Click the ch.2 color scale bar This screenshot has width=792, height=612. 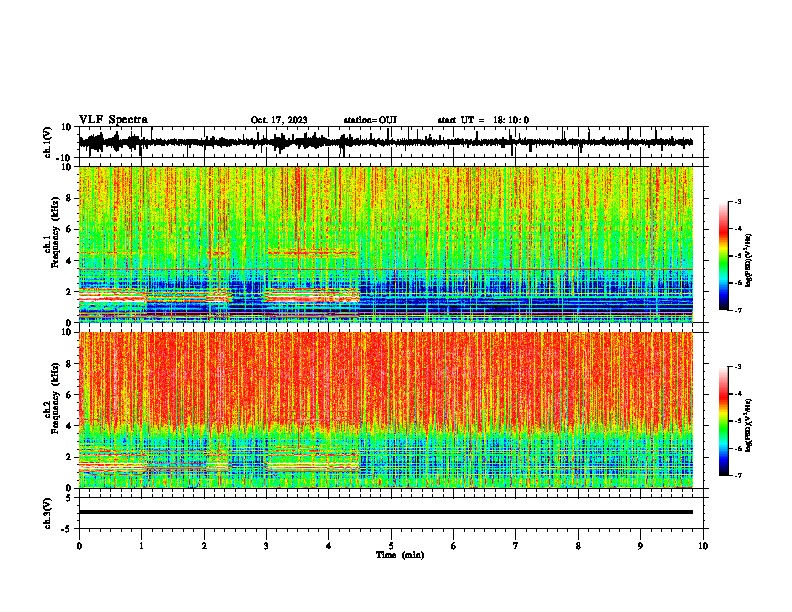[723, 421]
